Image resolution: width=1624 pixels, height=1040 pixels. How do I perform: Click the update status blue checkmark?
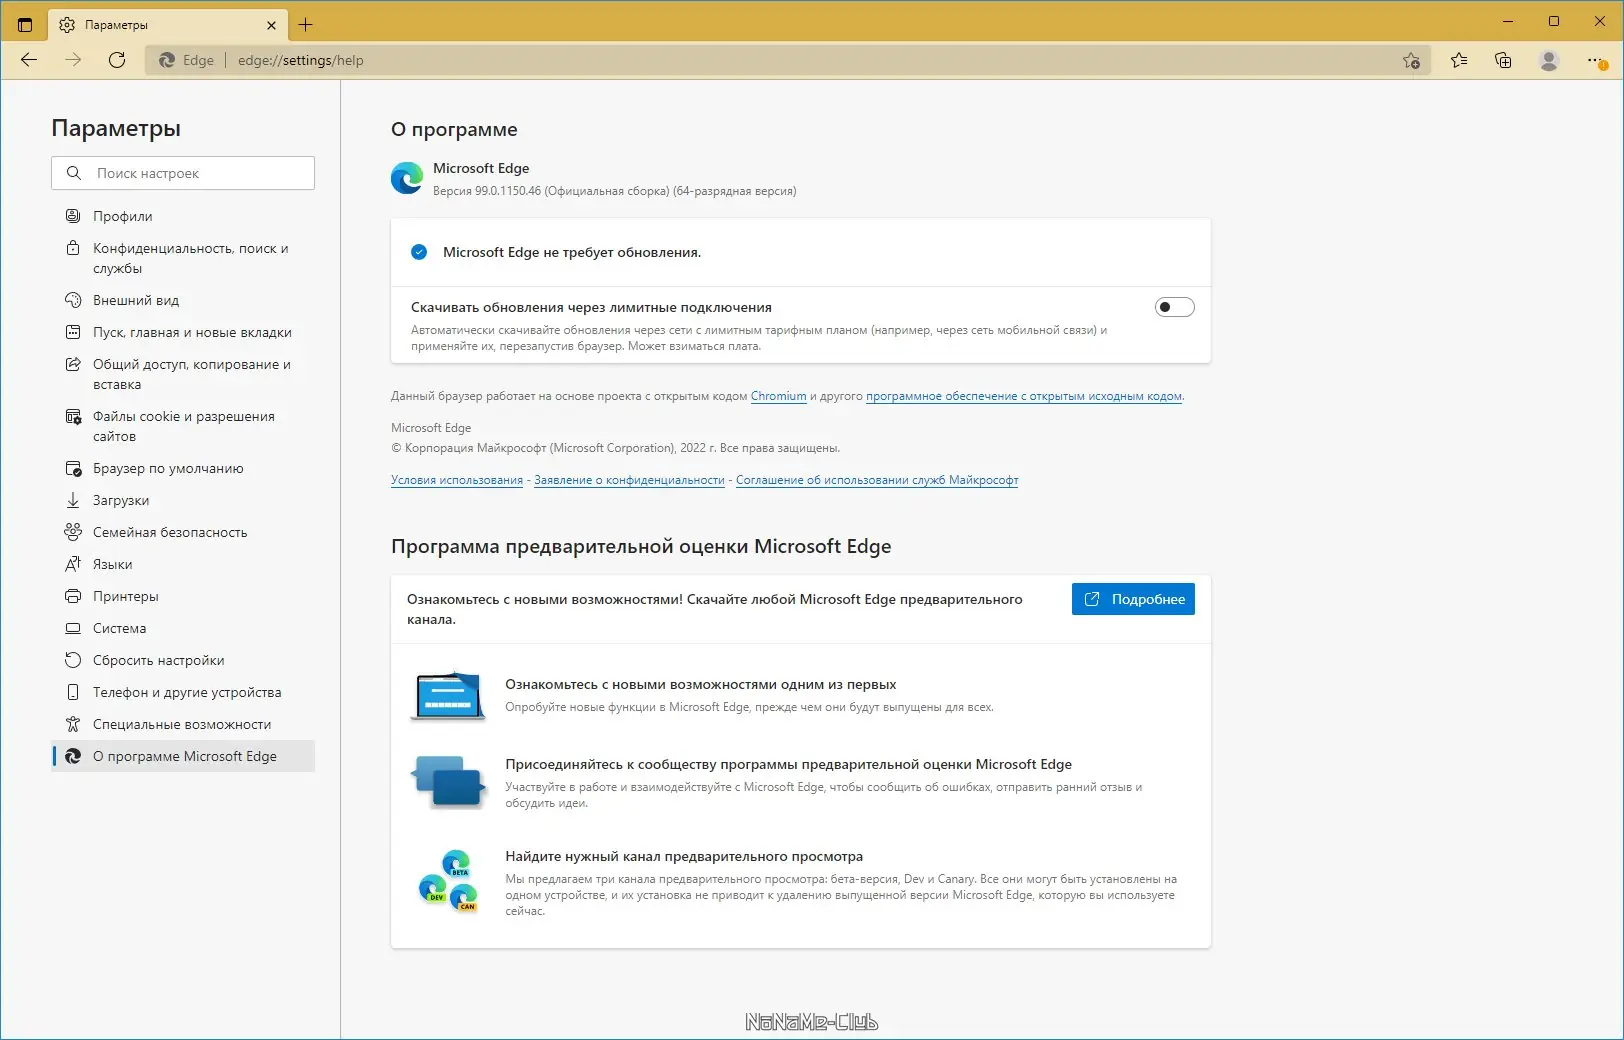coord(419,252)
